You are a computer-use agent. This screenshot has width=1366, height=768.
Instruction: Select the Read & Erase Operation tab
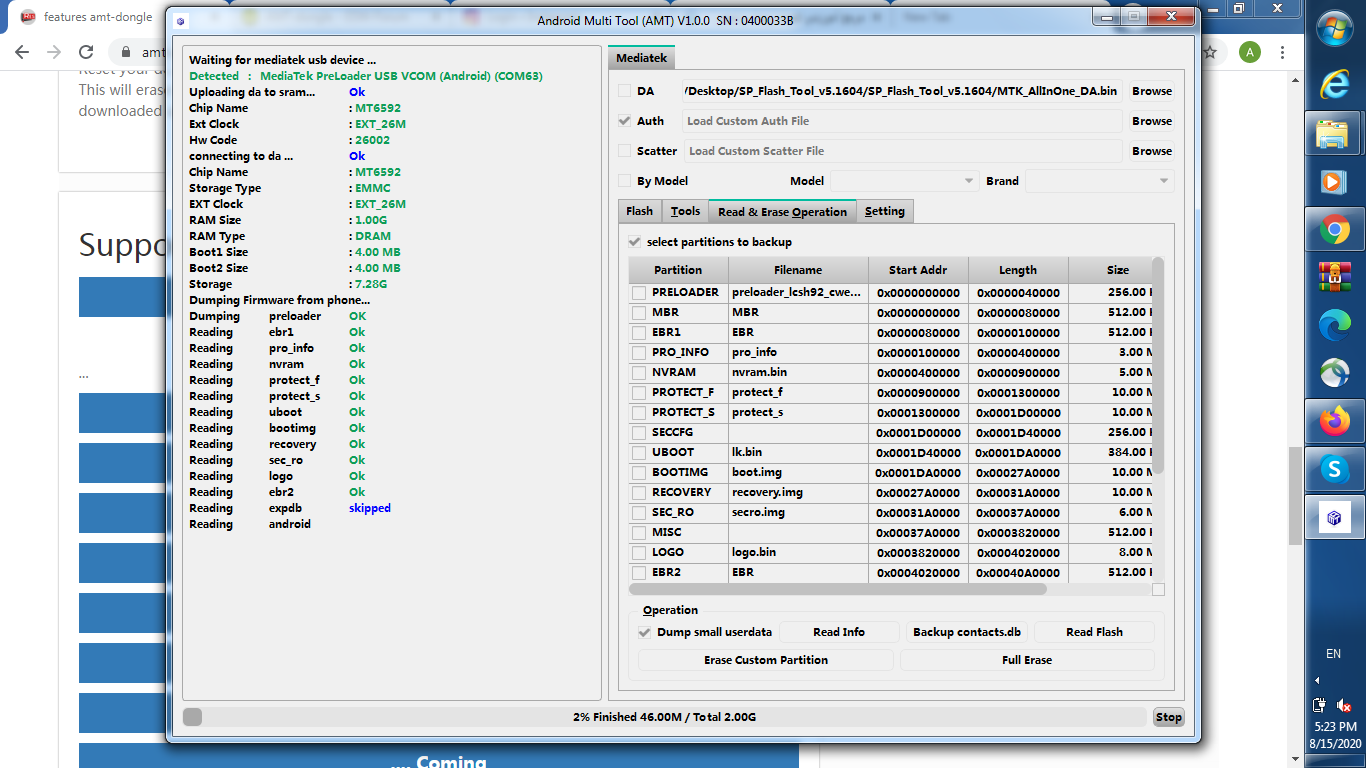(x=782, y=212)
